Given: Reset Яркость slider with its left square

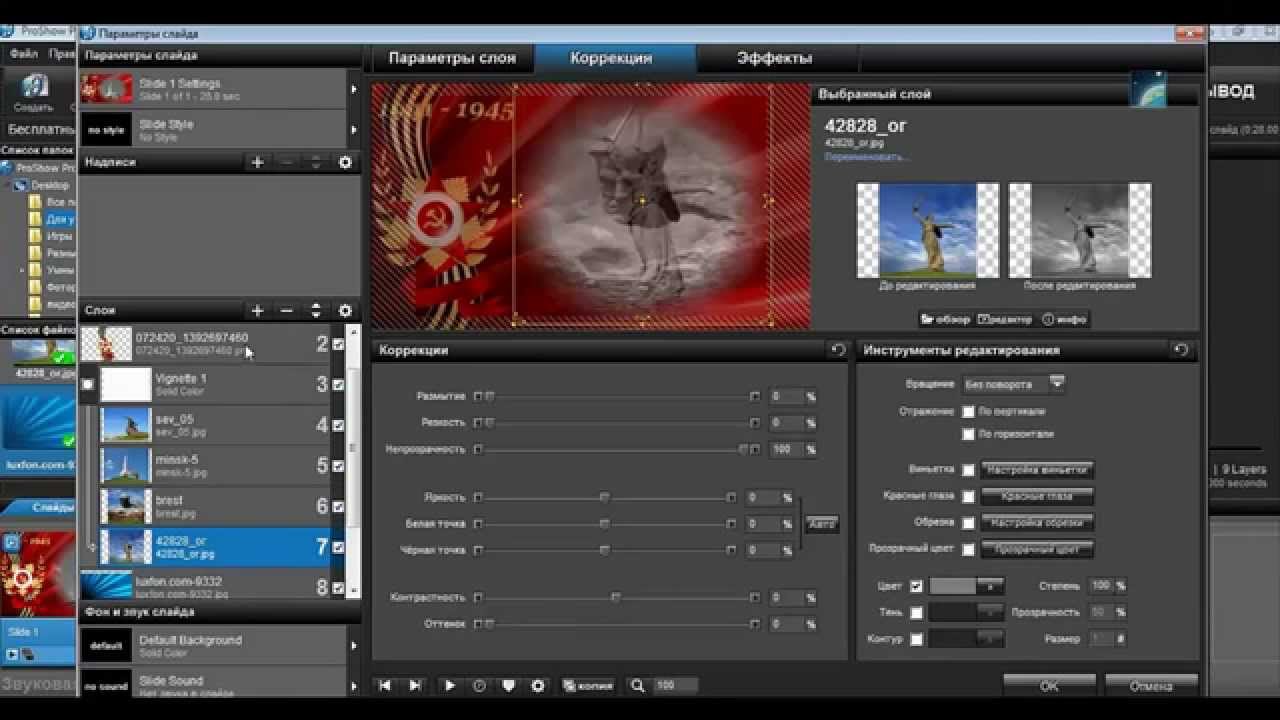Looking at the screenshot, I should coord(478,497).
